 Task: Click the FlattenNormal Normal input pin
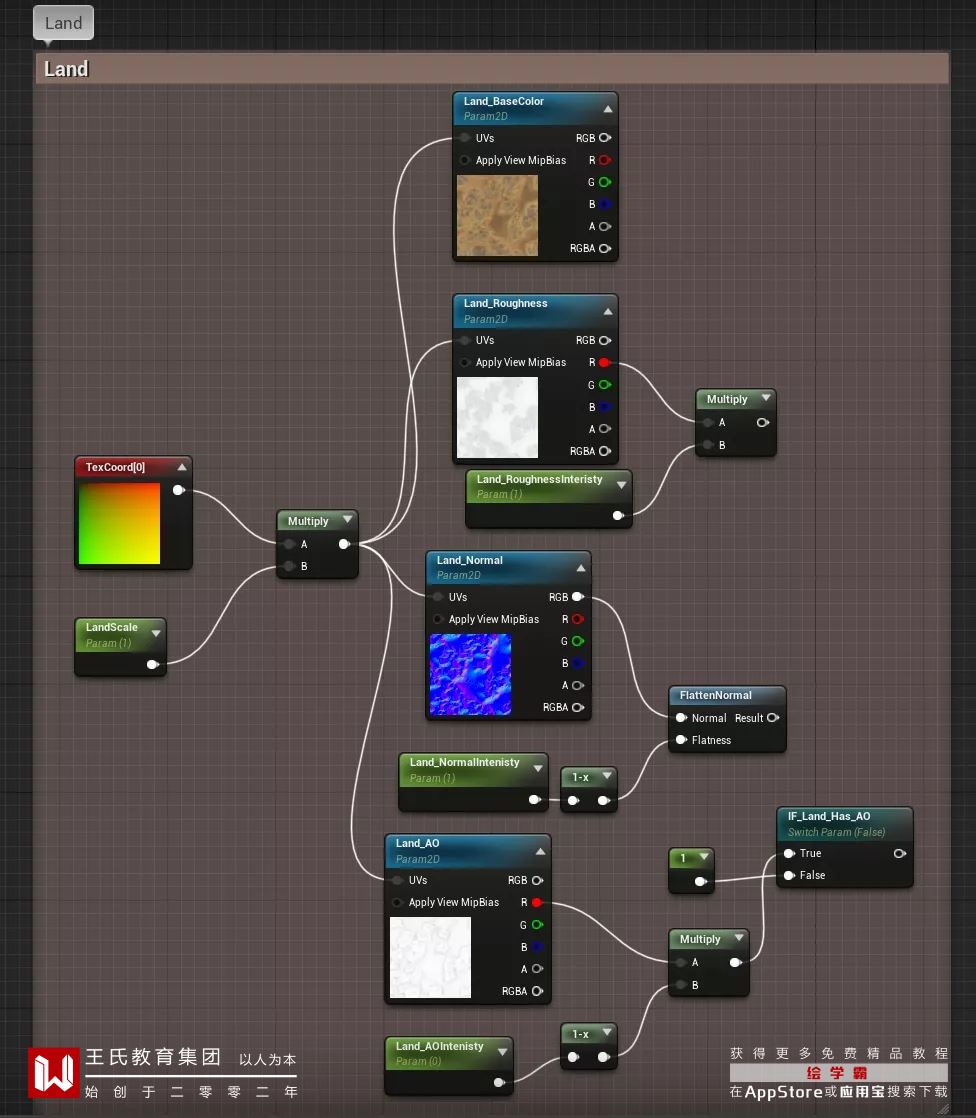click(x=682, y=718)
